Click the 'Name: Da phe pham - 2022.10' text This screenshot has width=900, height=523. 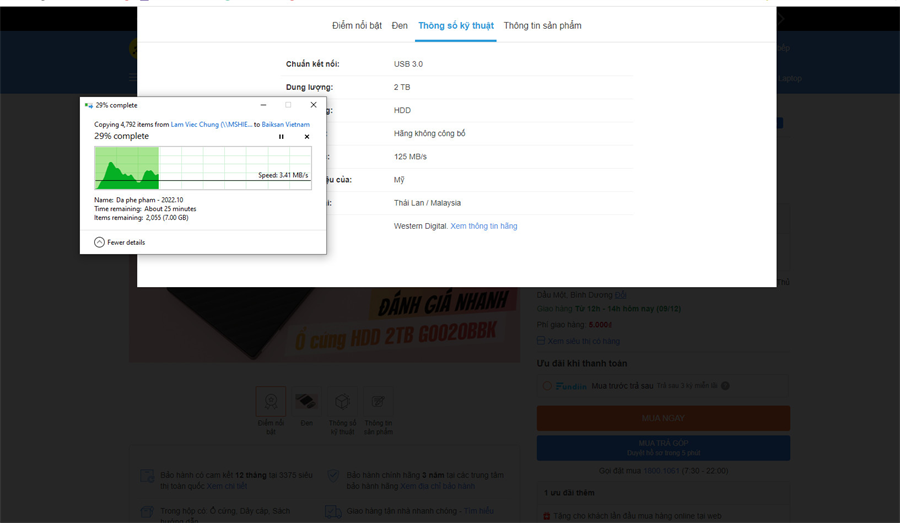coord(139,200)
